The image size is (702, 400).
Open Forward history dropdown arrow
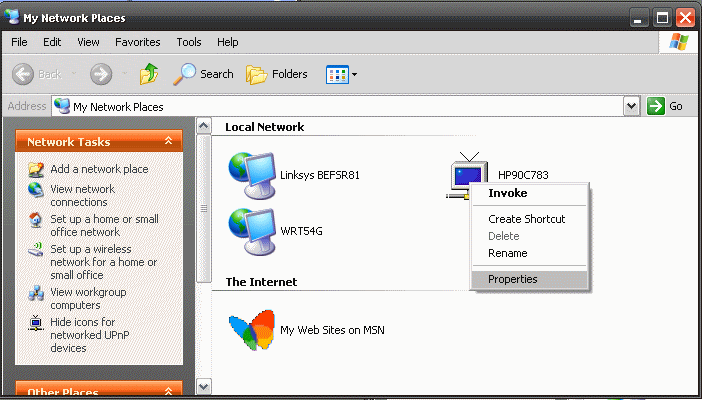[125, 74]
